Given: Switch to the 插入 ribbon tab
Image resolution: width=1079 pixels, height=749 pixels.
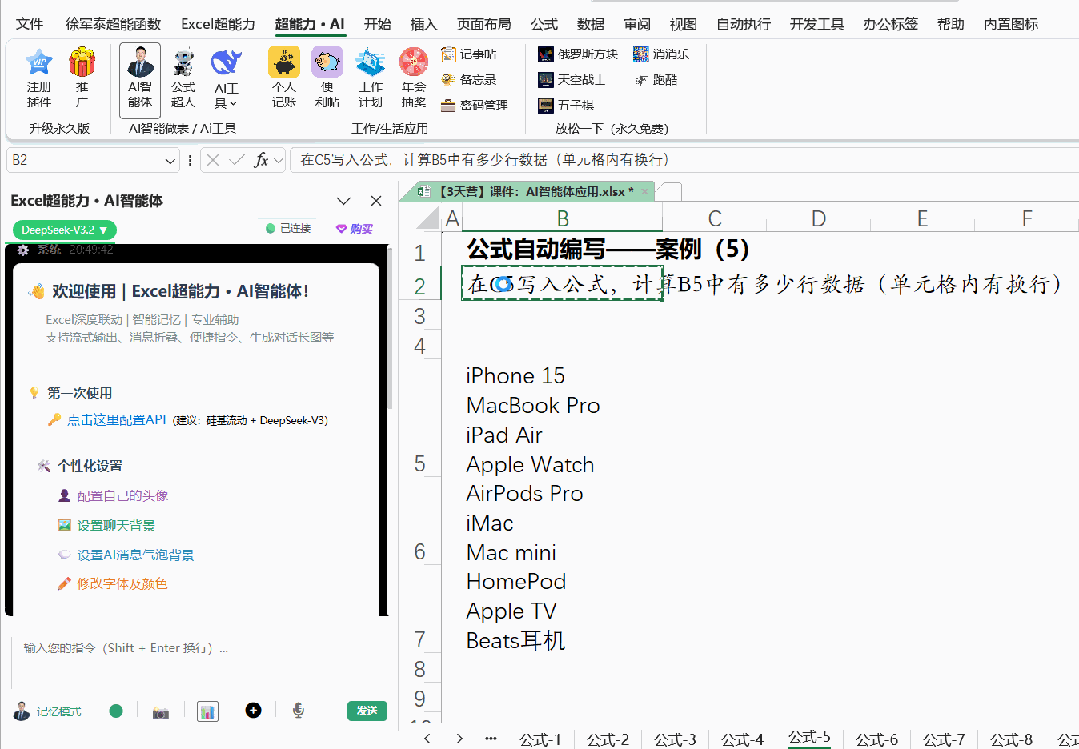Looking at the screenshot, I should [x=423, y=25].
